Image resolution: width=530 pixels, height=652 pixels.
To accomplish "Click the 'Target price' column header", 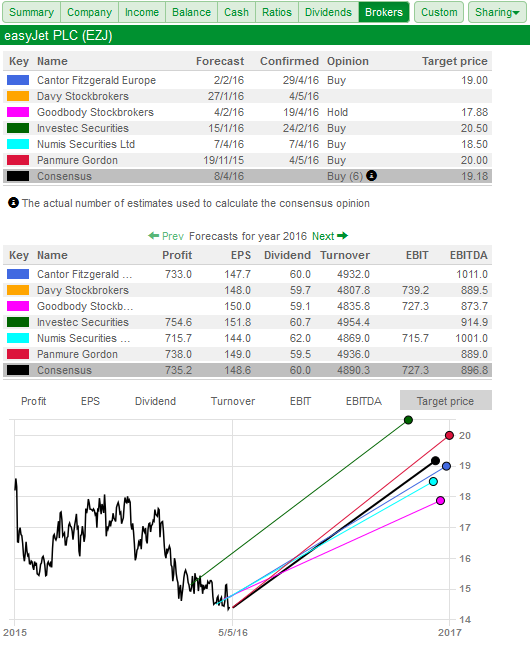I will click(x=455, y=61).
